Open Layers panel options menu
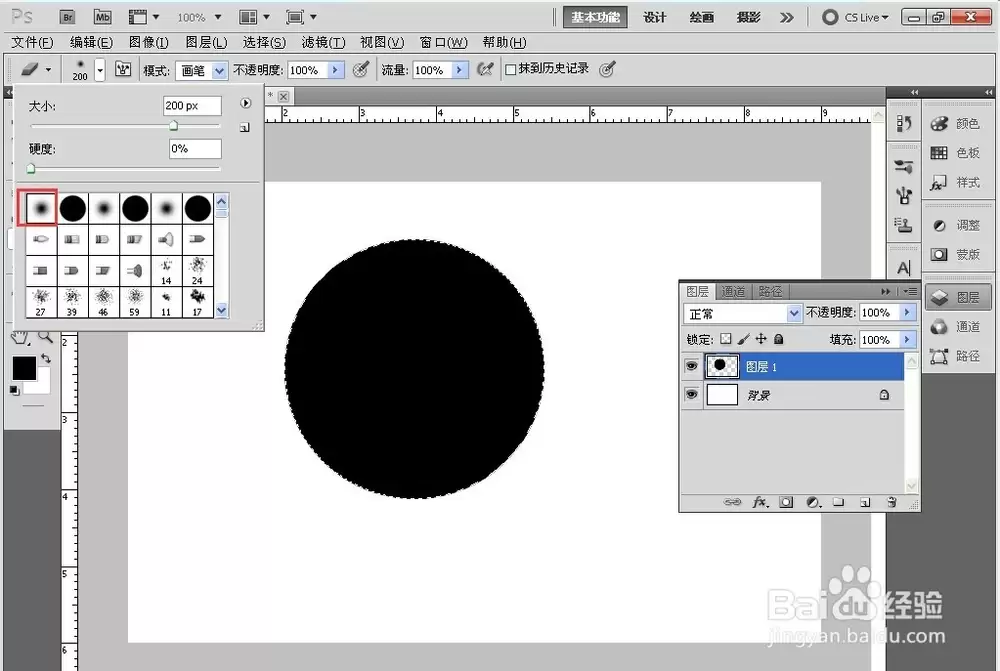 [x=911, y=291]
